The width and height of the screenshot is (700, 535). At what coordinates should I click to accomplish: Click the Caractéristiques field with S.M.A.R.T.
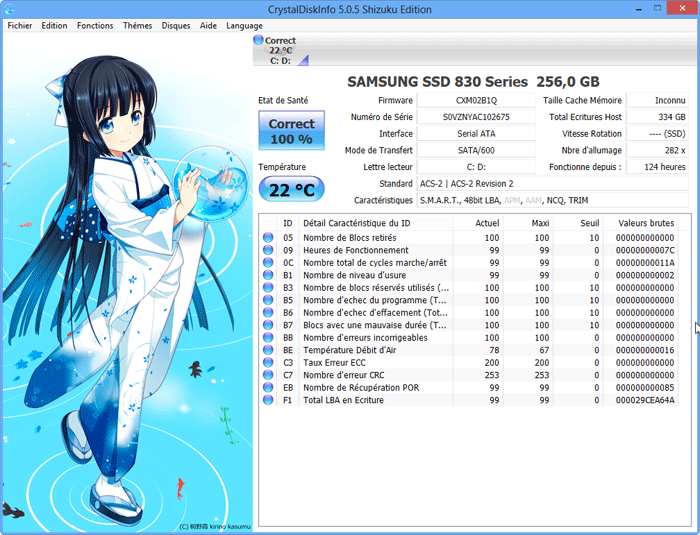pyautogui.click(x=553, y=200)
